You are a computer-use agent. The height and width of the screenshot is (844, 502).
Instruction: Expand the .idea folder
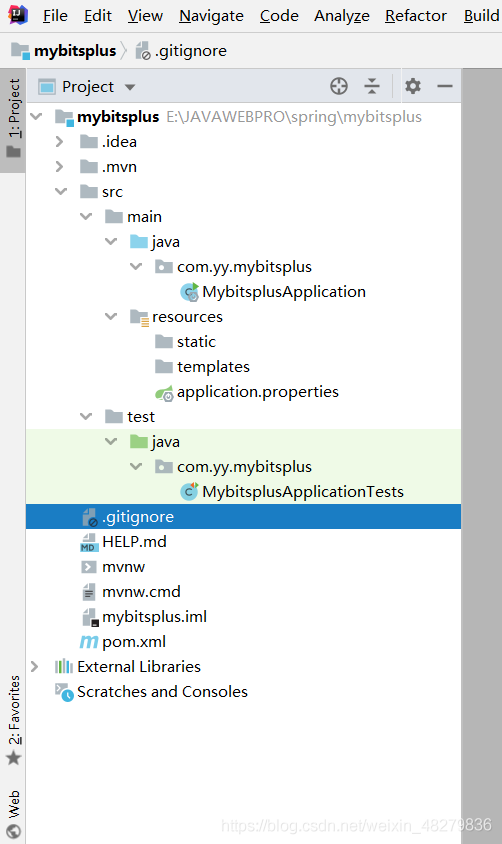tap(59, 142)
